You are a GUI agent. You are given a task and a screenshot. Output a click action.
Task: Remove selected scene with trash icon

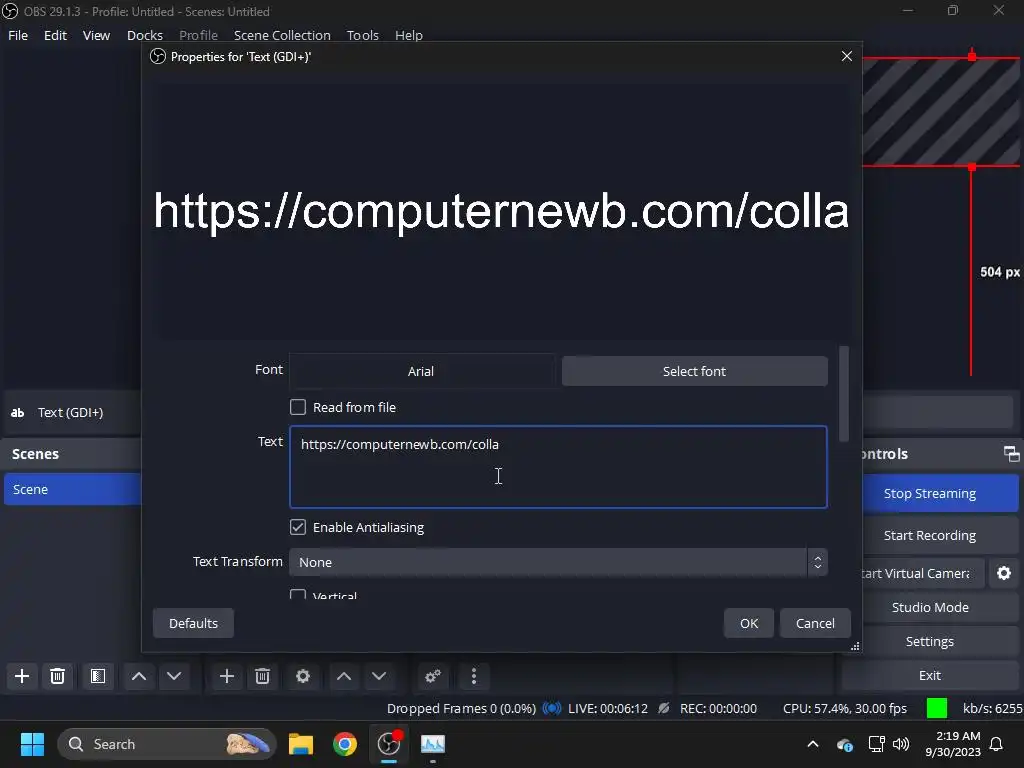(x=57, y=676)
